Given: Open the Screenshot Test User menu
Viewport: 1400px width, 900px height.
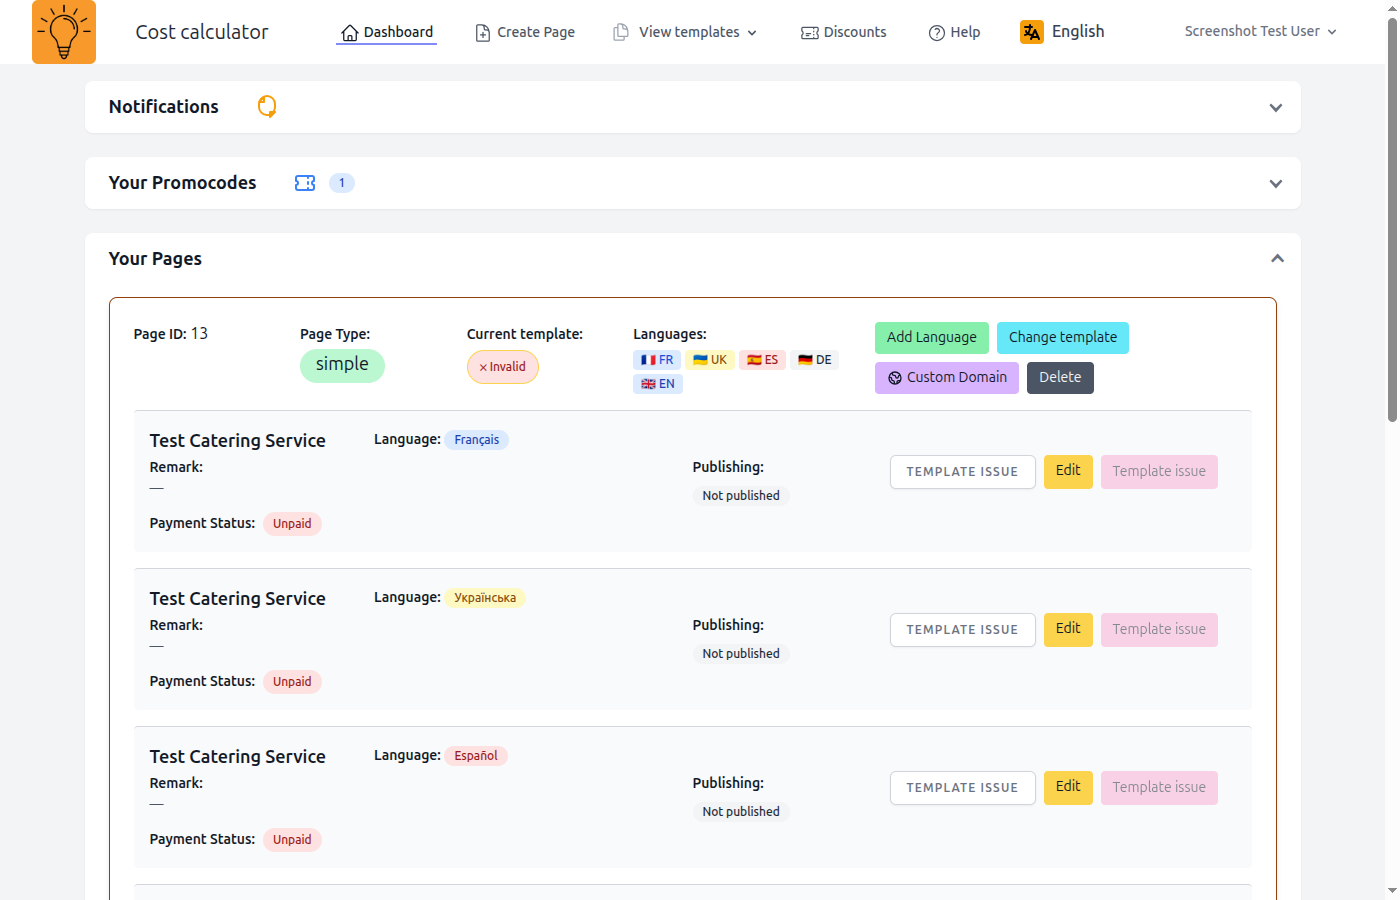Looking at the screenshot, I should [1261, 31].
